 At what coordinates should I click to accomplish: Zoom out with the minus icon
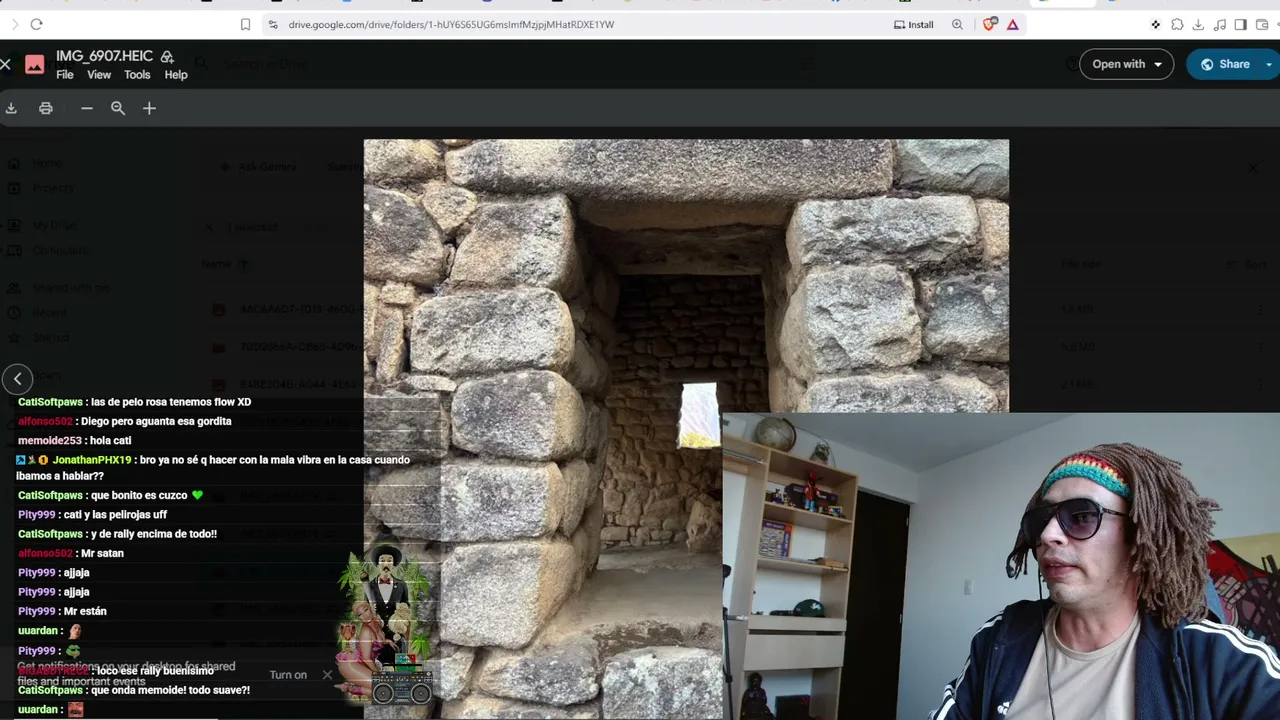click(87, 108)
